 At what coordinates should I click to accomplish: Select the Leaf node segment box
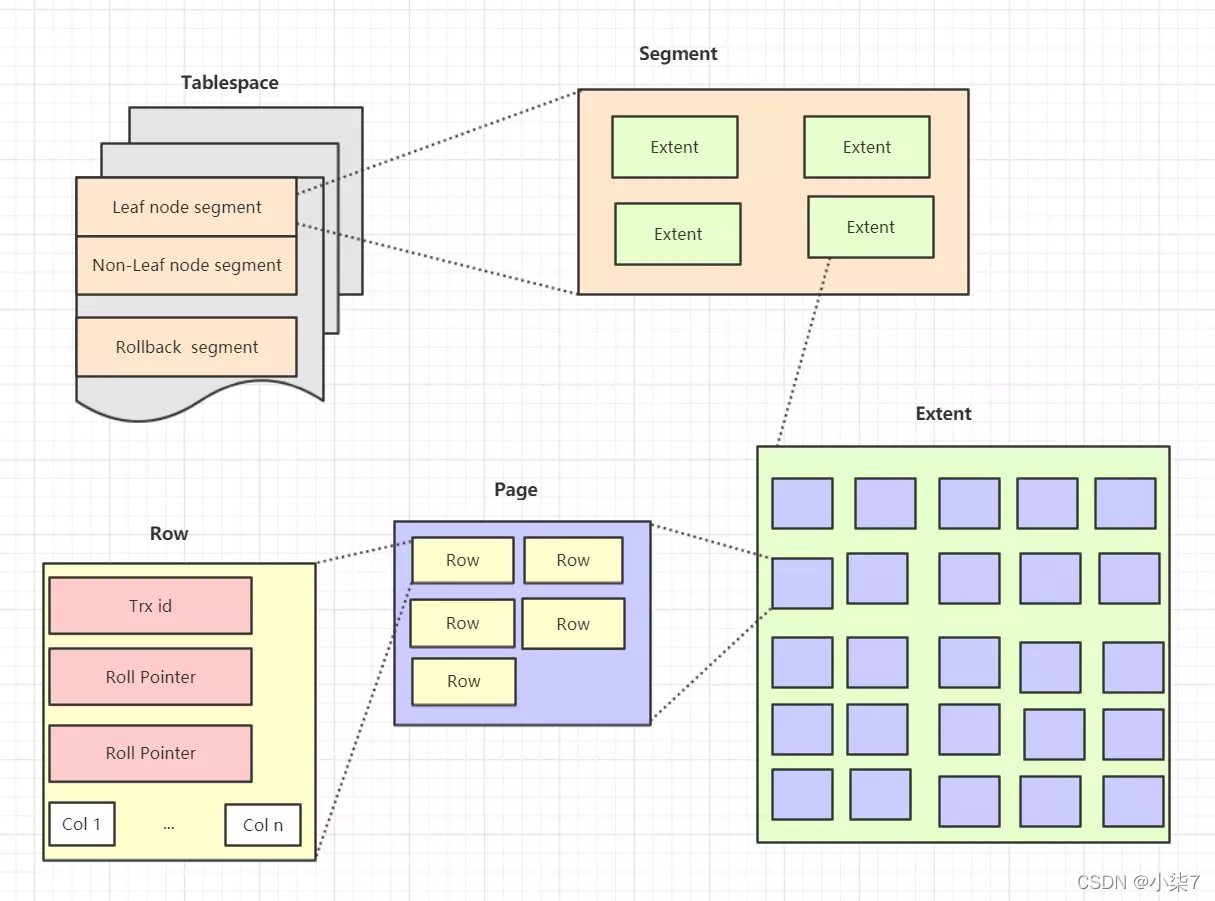coord(186,207)
